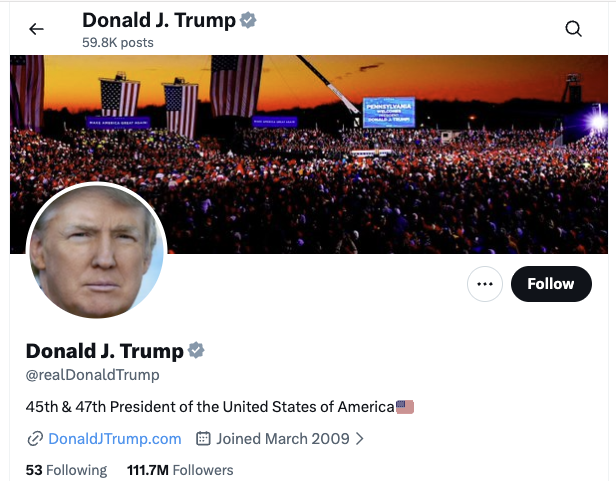
Task: Expand the chevron after Joined March 2009
Action: [x=359, y=439]
